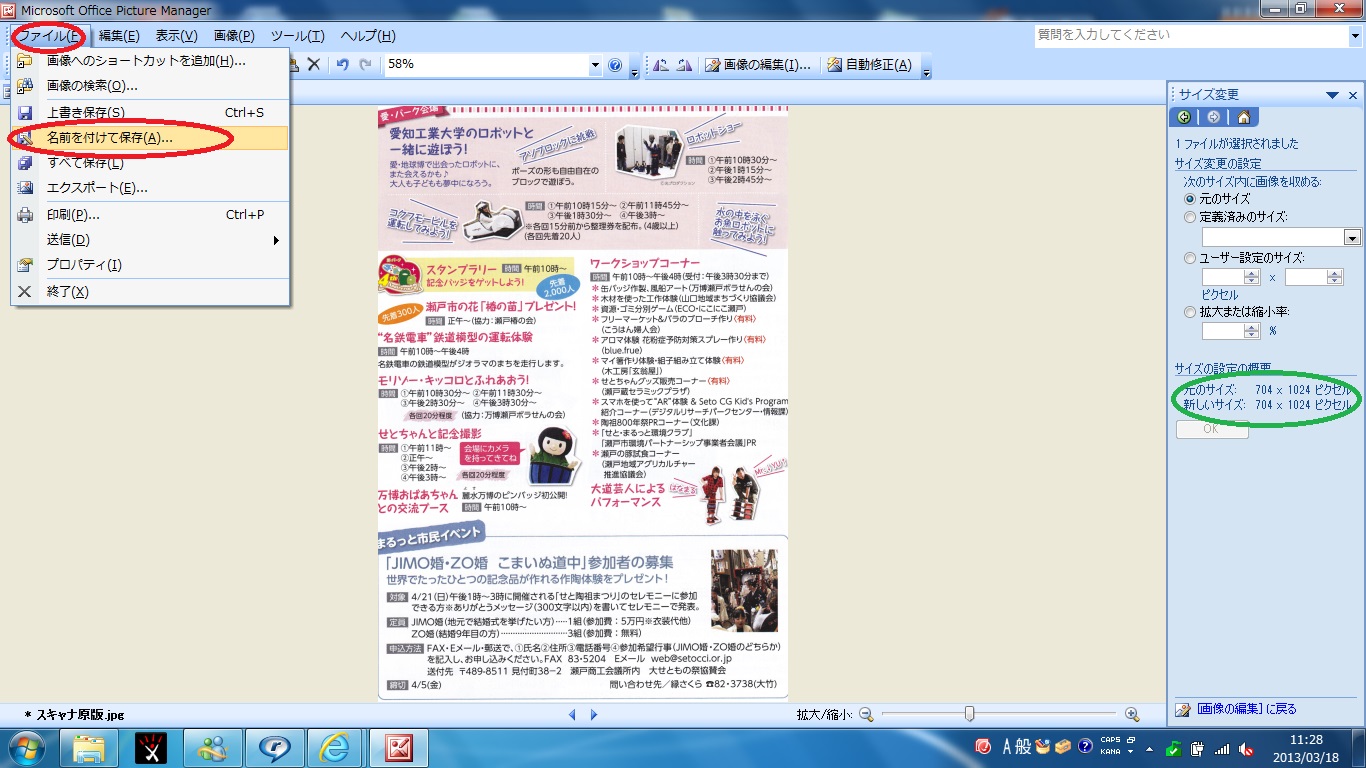Image resolution: width=1366 pixels, height=768 pixels.
Task: Select the 拡大または縮小率 radio button
Action: [x=1190, y=311]
